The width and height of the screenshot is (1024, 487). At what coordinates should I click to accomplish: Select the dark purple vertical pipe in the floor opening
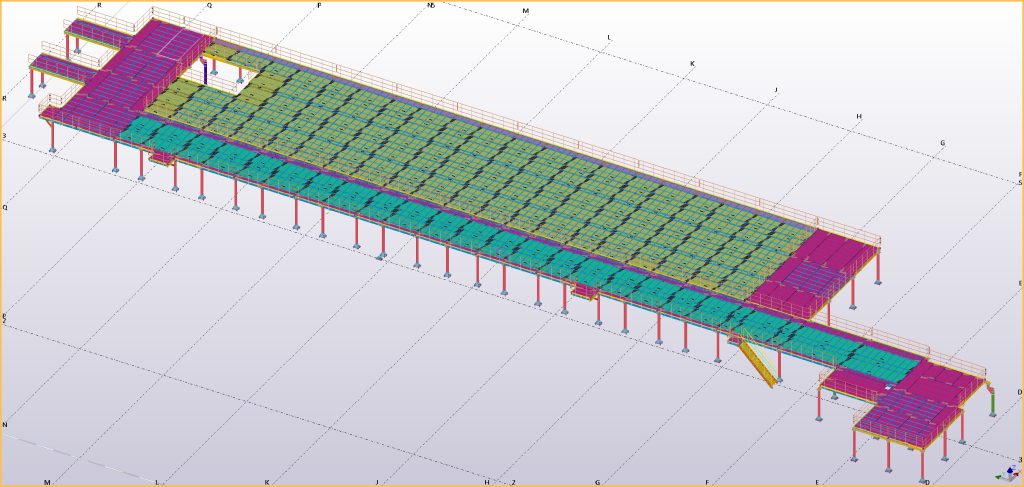pyautogui.click(x=206, y=69)
